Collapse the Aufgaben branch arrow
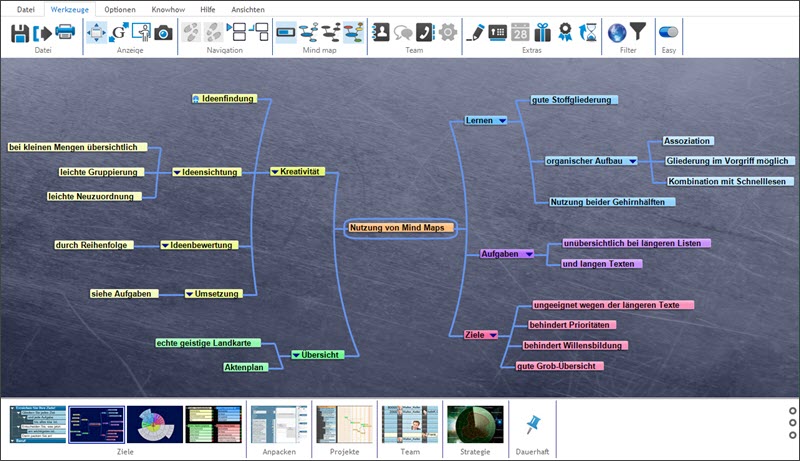This screenshot has height=461, width=800. coord(529,254)
